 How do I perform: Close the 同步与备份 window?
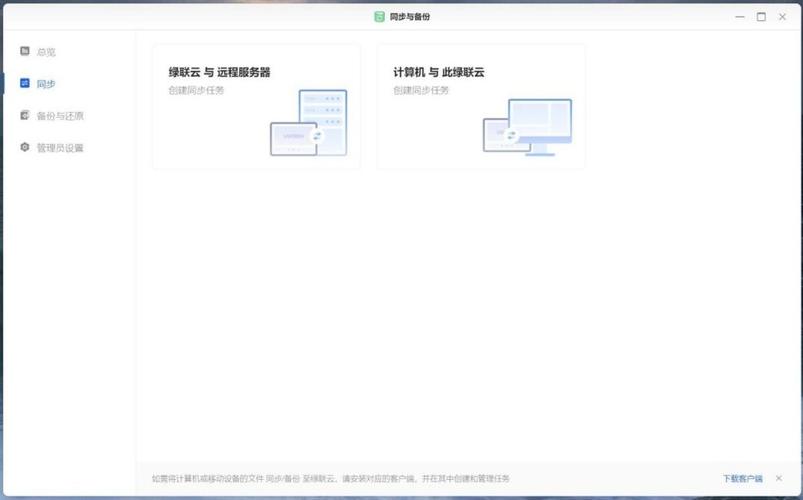point(783,17)
